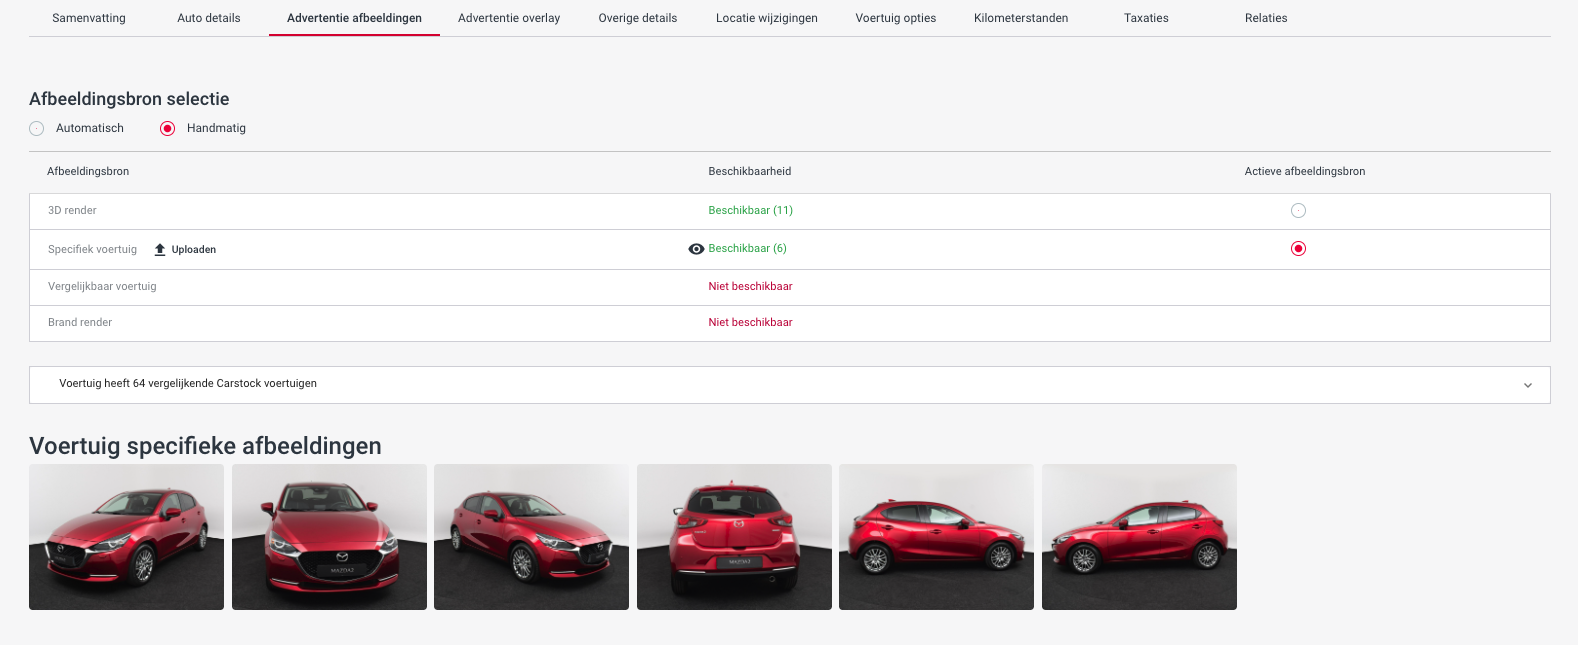Image resolution: width=1578 pixels, height=645 pixels.
Task: Select the rear view car photo
Action: 734,537
